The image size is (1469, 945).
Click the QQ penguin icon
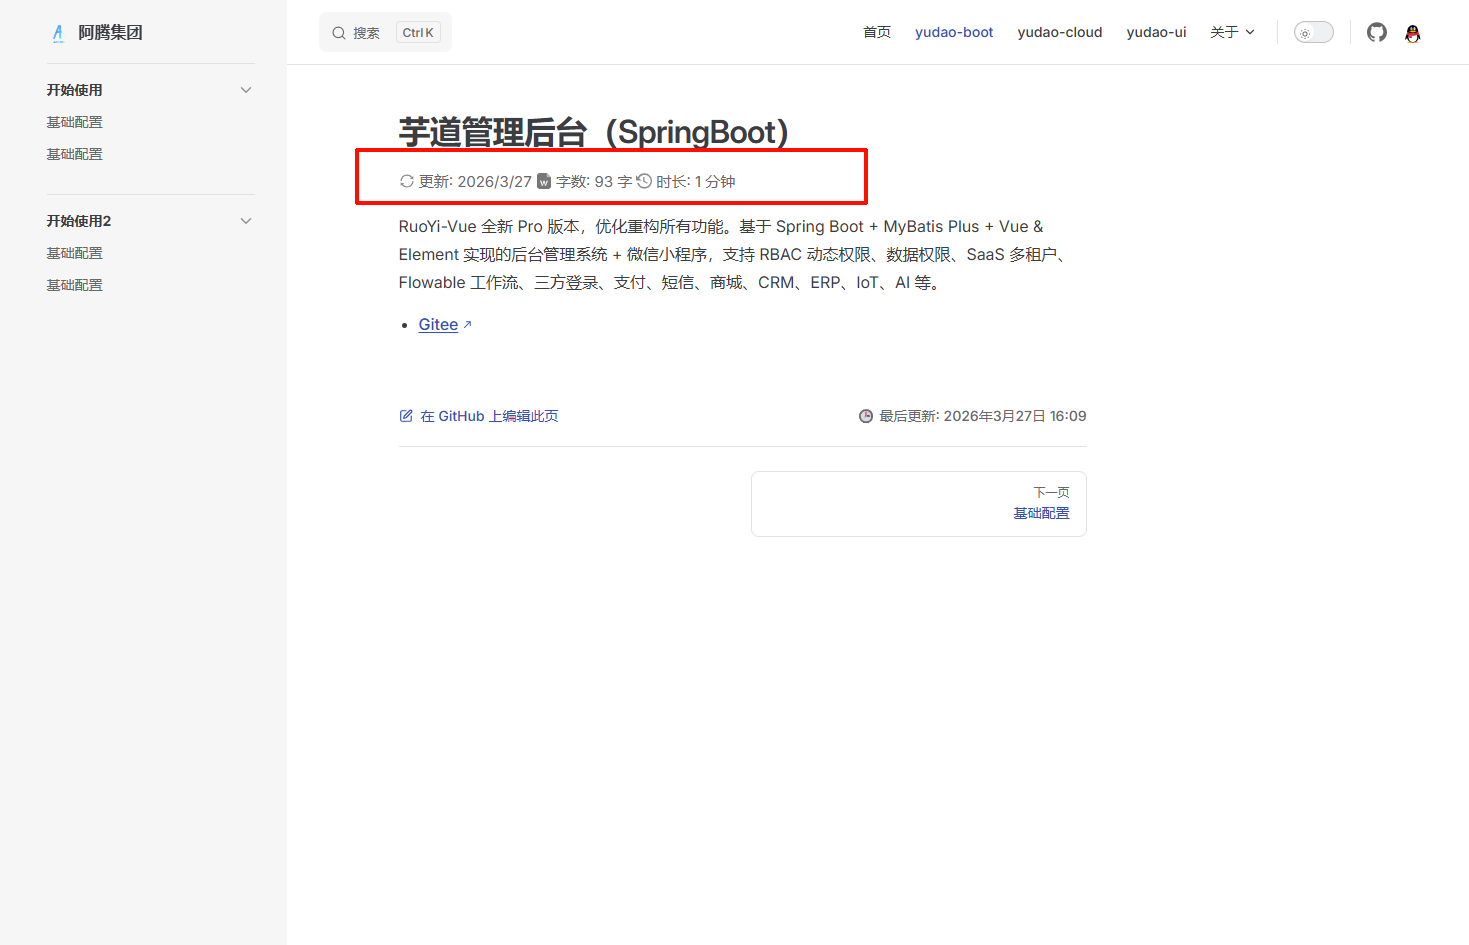pos(1412,33)
